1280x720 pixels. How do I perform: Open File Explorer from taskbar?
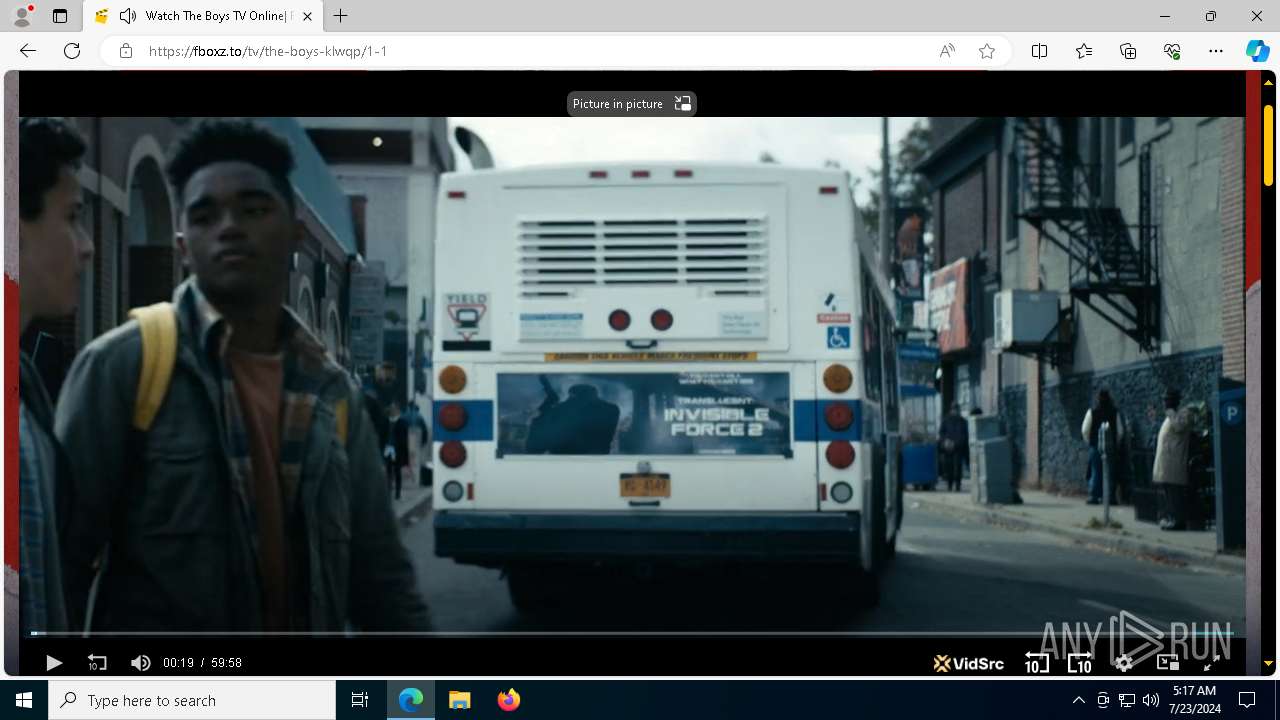tap(459, 700)
